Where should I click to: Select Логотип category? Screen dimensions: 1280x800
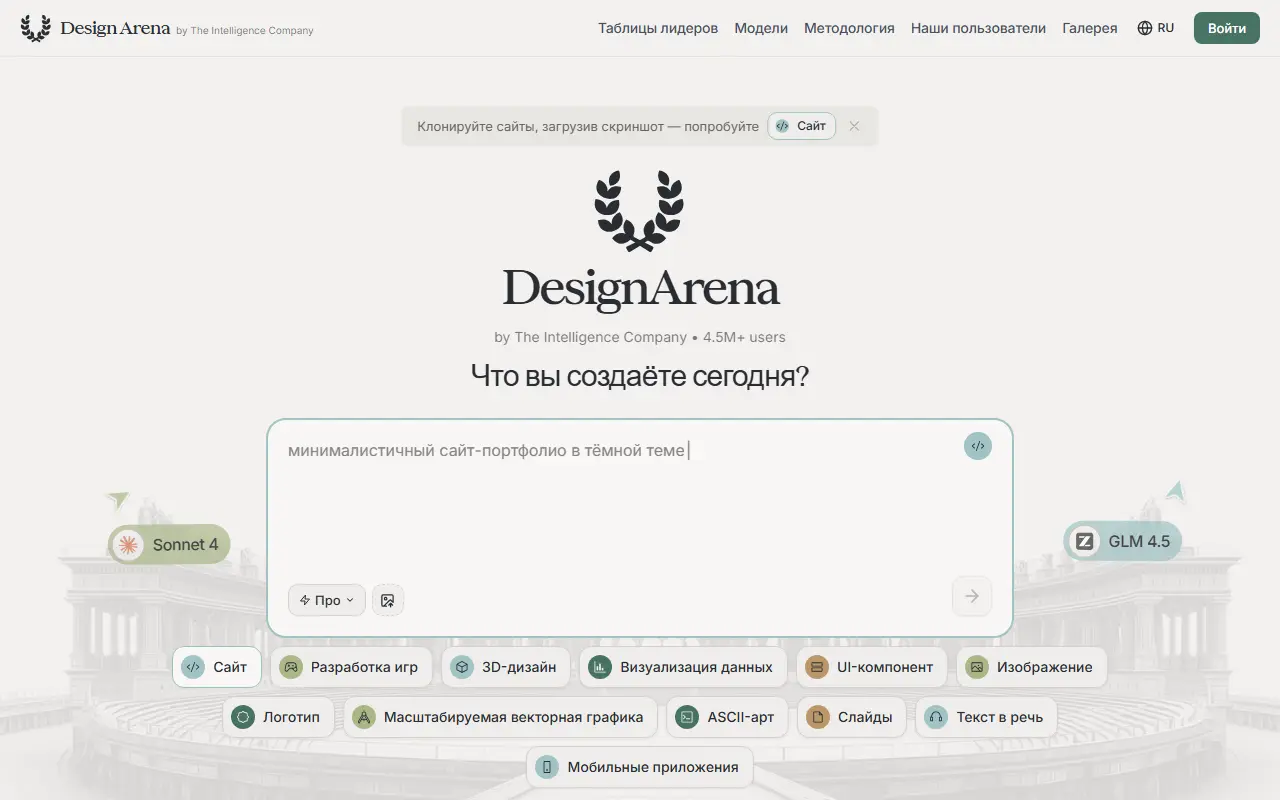point(278,717)
